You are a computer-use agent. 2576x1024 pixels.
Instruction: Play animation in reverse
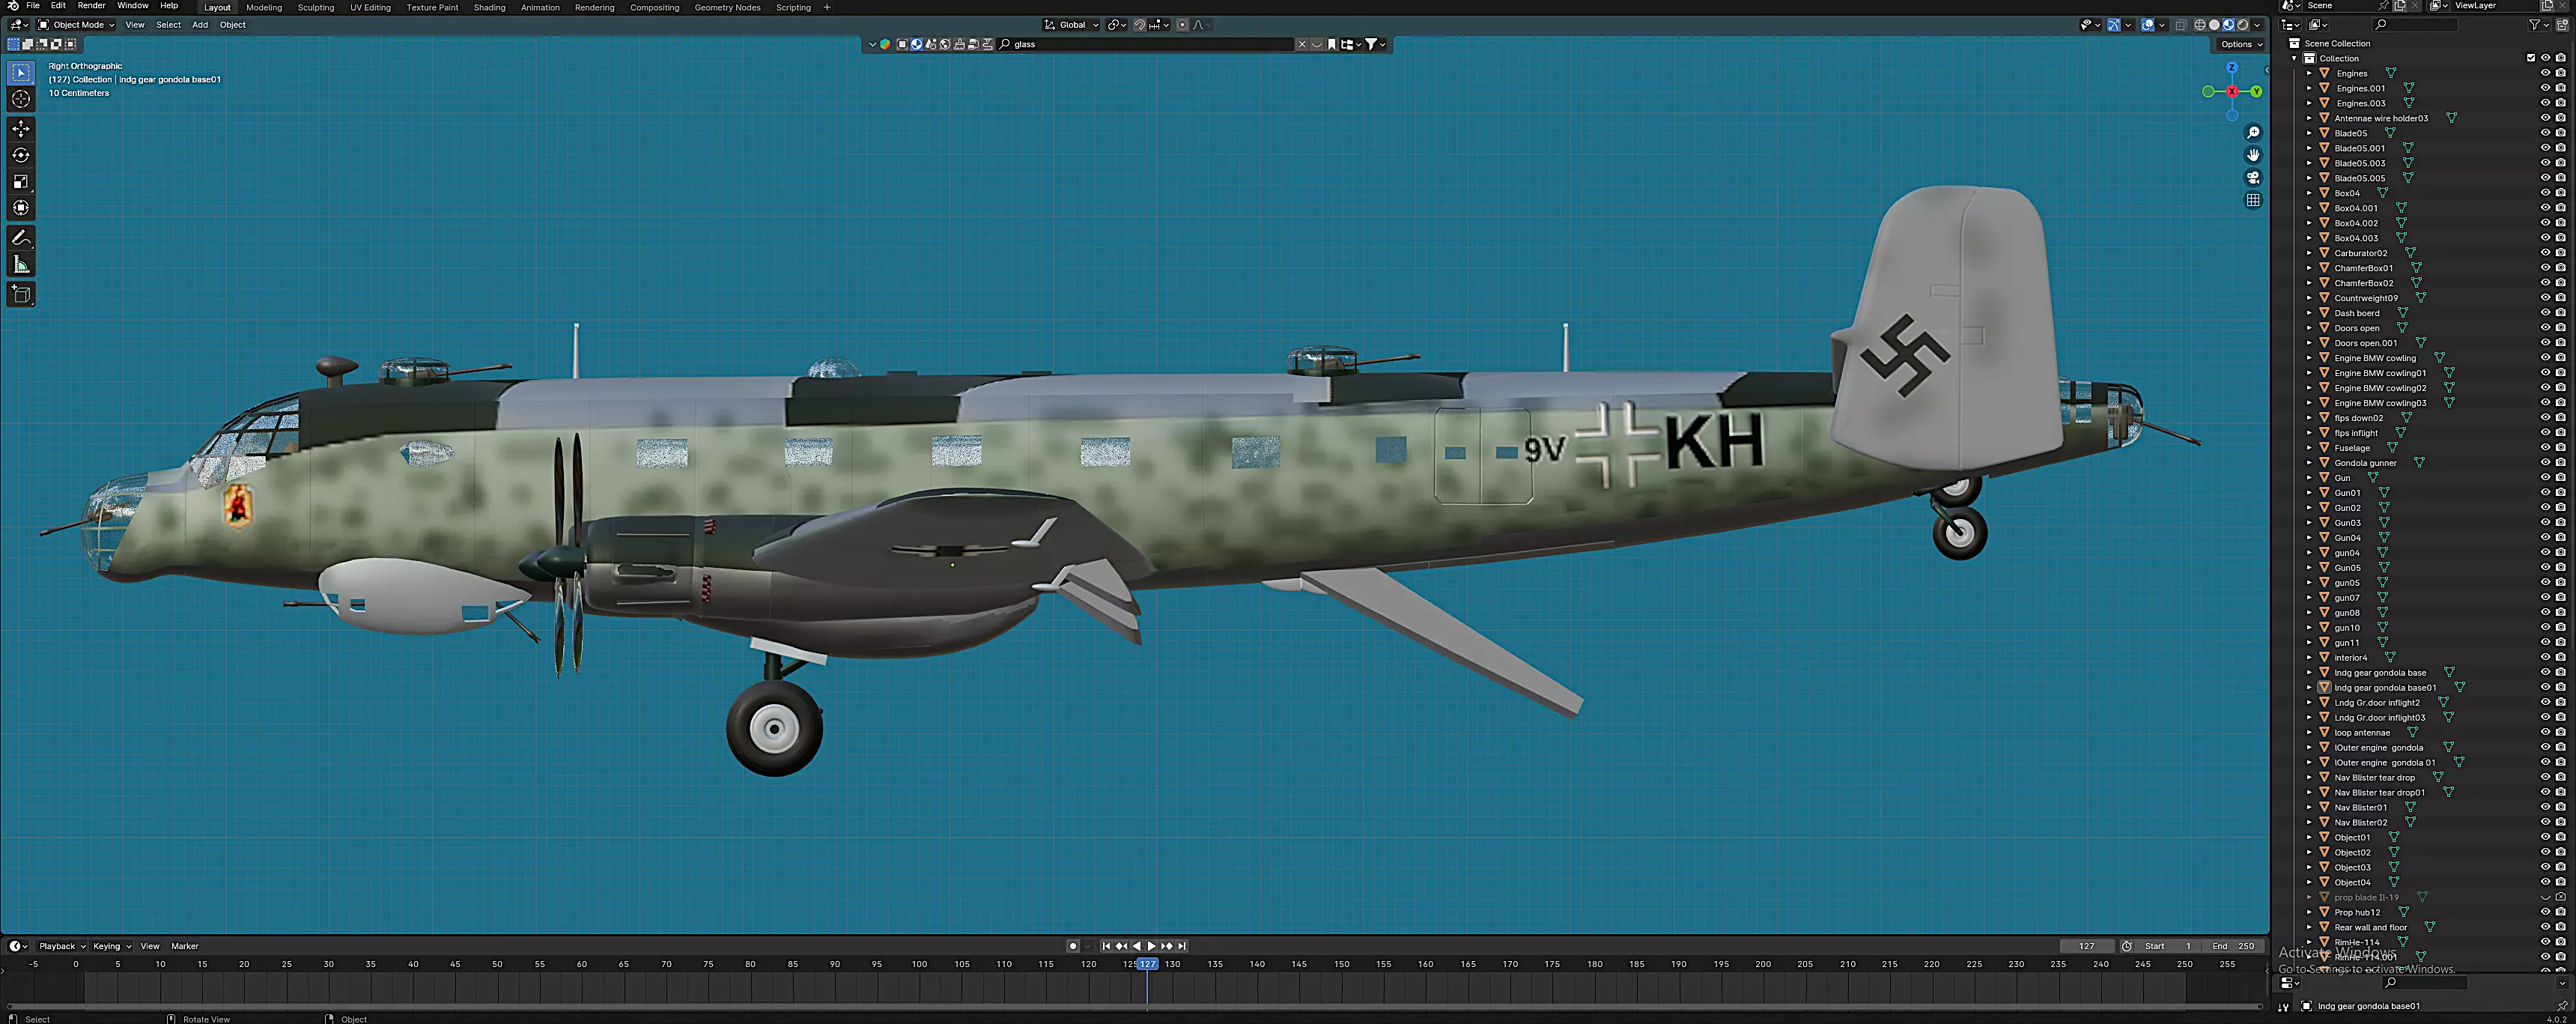[x=1136, y=946]
